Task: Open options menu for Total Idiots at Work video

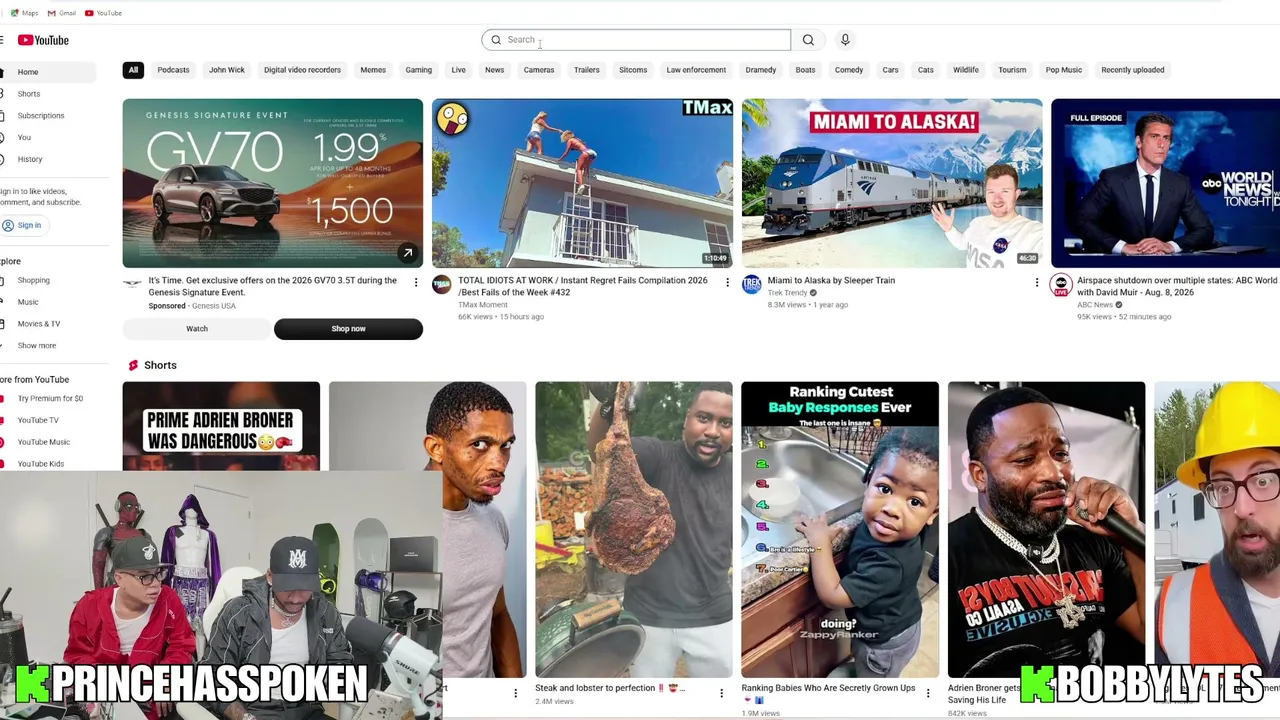Action: 727,283
